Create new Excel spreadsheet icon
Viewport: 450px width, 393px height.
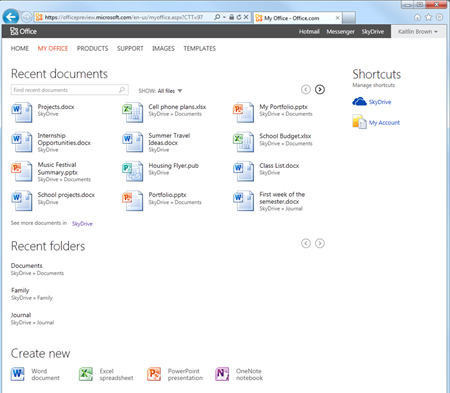point(86,374)
